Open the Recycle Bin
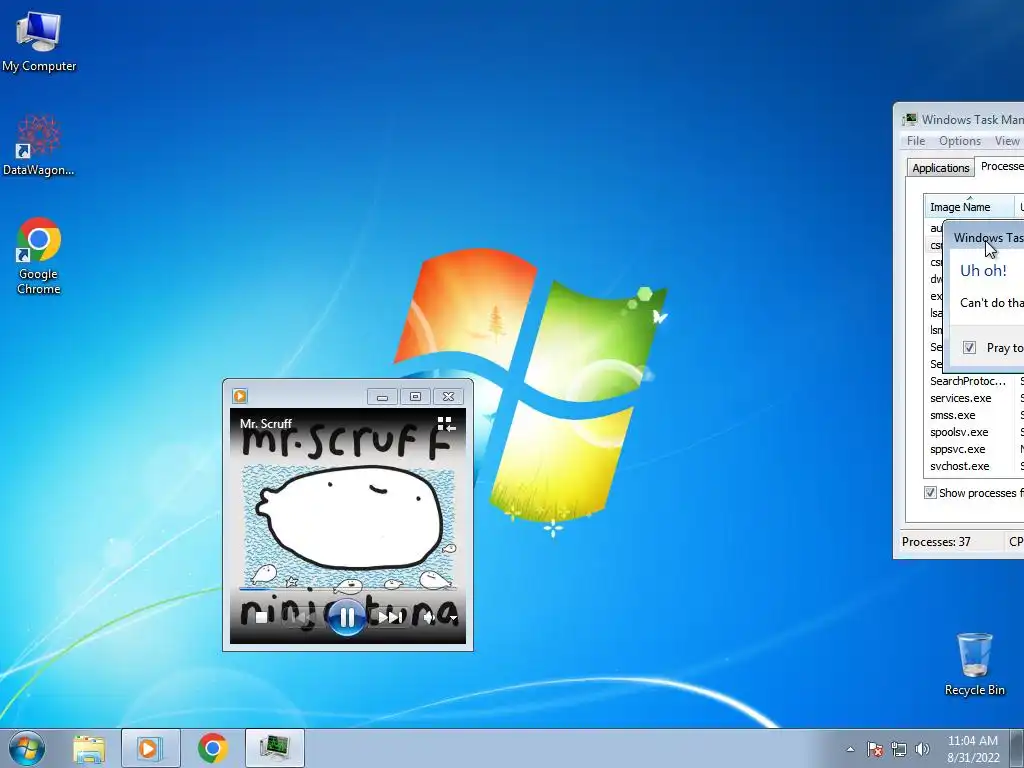The image size is (1024, 768). tap(974, 664)
